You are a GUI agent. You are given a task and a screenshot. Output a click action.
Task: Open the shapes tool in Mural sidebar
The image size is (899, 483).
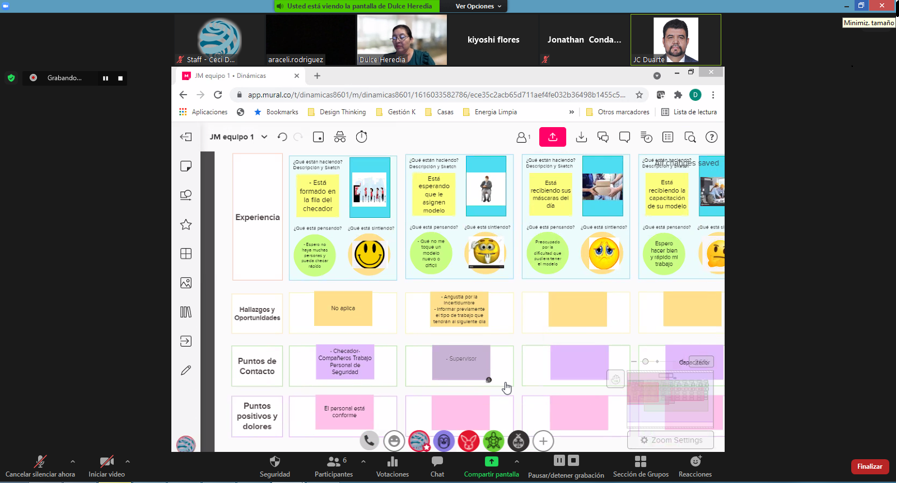(186, 195)
